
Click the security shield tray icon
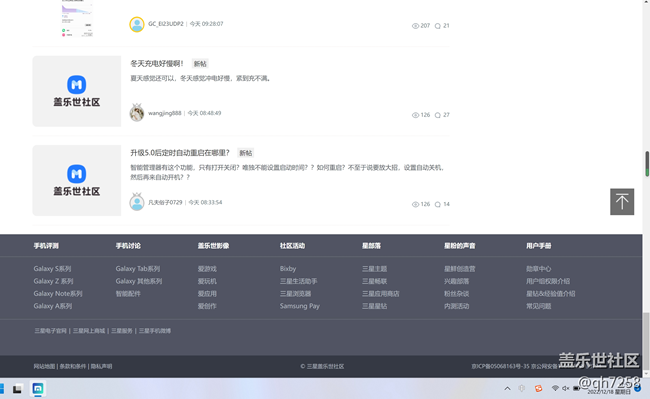tap(521, 388)
